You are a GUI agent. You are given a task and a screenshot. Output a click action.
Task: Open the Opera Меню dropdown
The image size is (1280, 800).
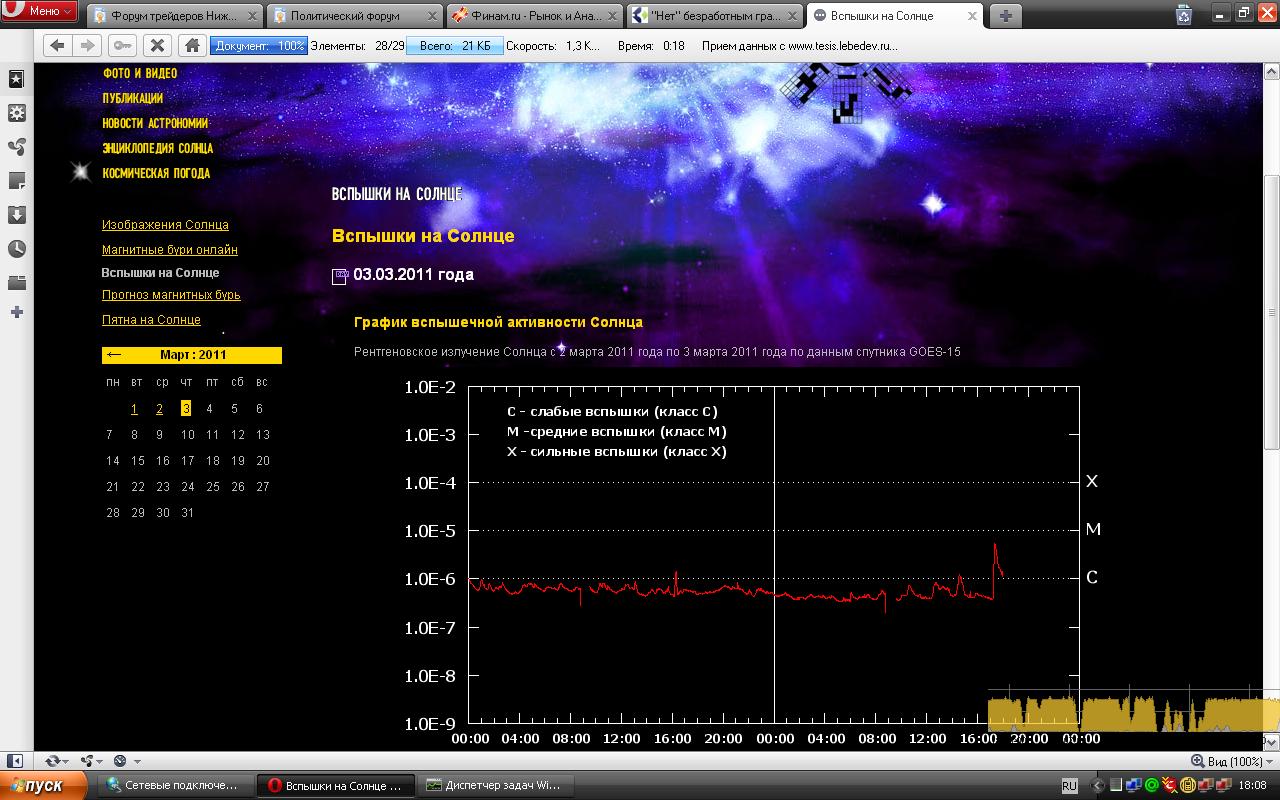pos(40,12)
